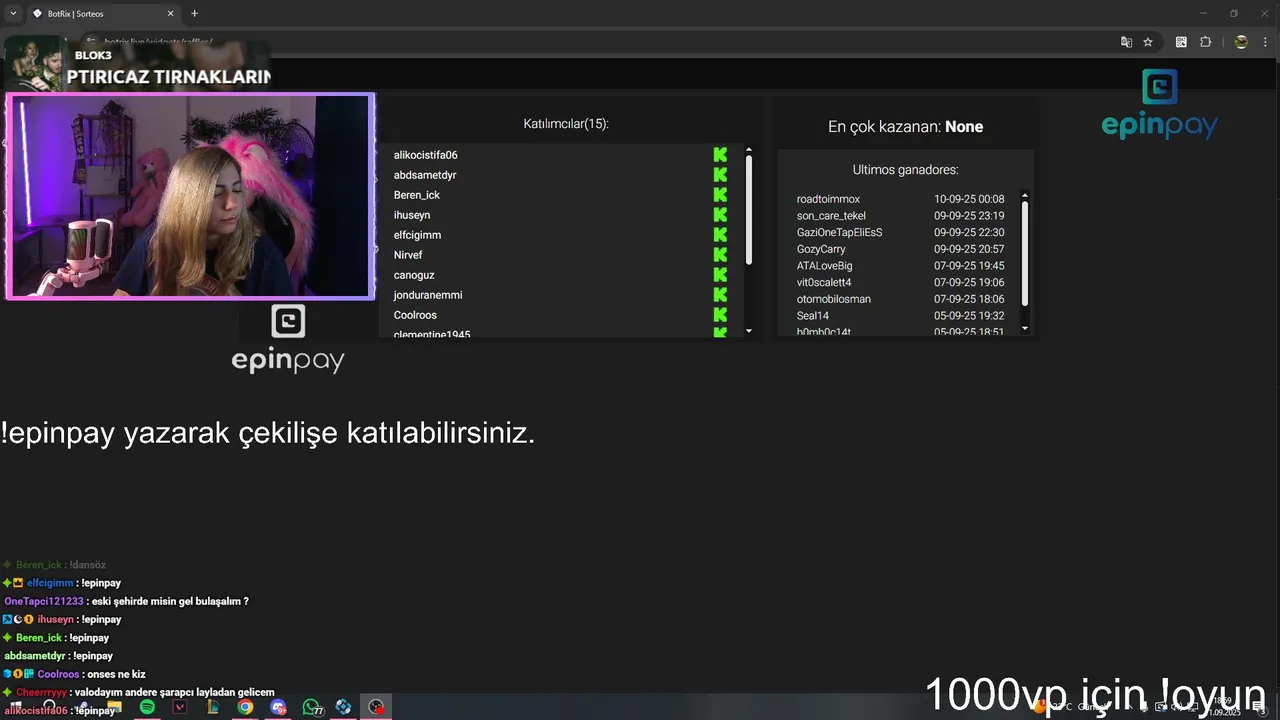Select participant Nirvef
1280x720 pixels.
pyautogui.click(x=408, y=255)
